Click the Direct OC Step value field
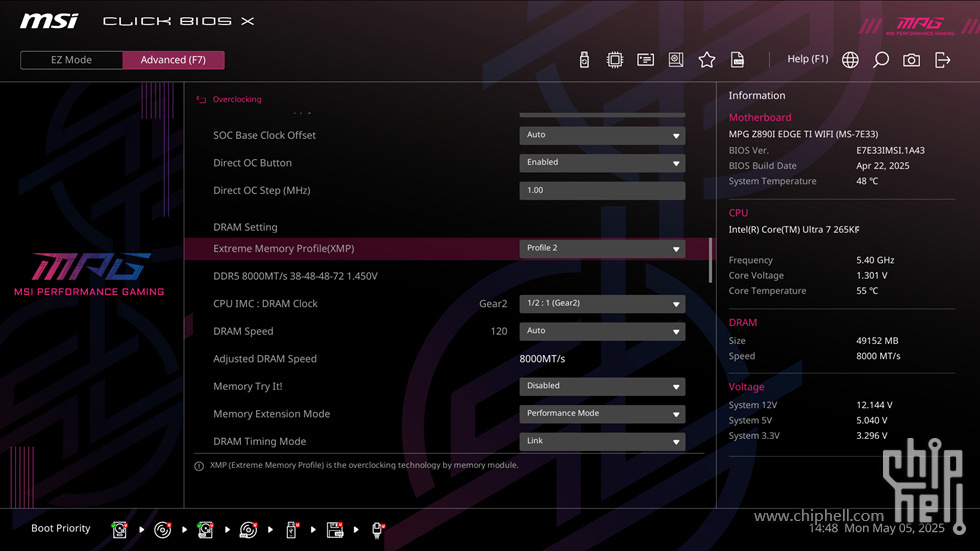Viewport: 980px width, 551px height. click(602, 191)
